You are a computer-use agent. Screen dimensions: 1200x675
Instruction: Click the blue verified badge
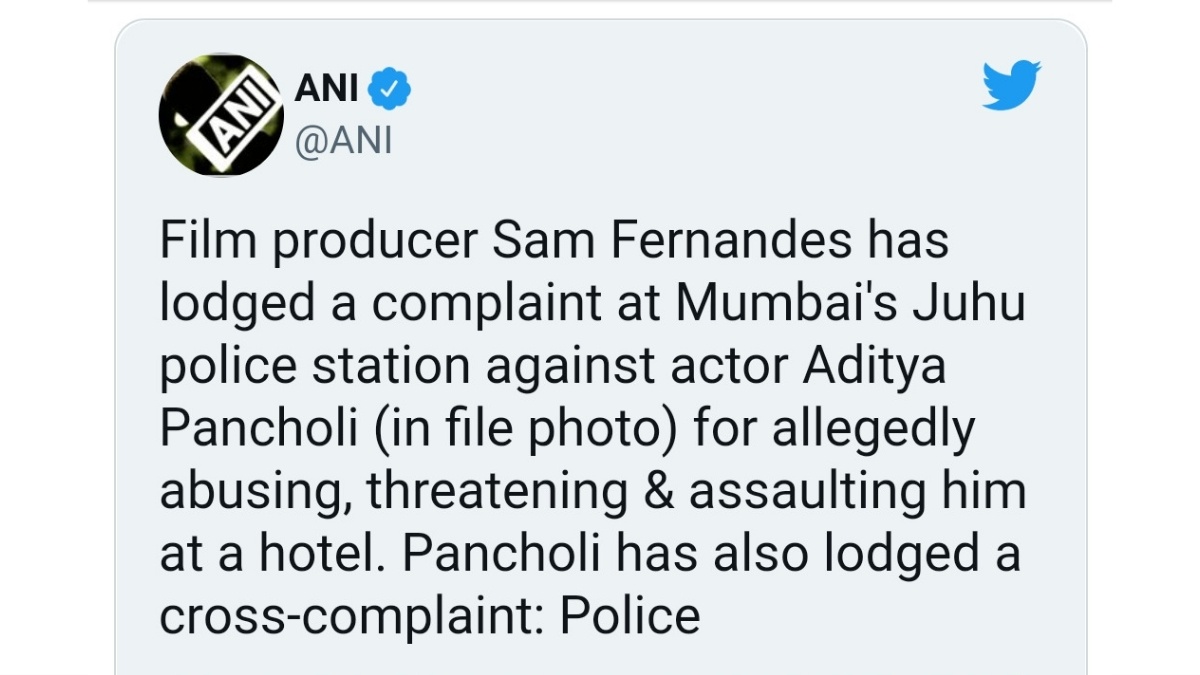click(391, 90)
